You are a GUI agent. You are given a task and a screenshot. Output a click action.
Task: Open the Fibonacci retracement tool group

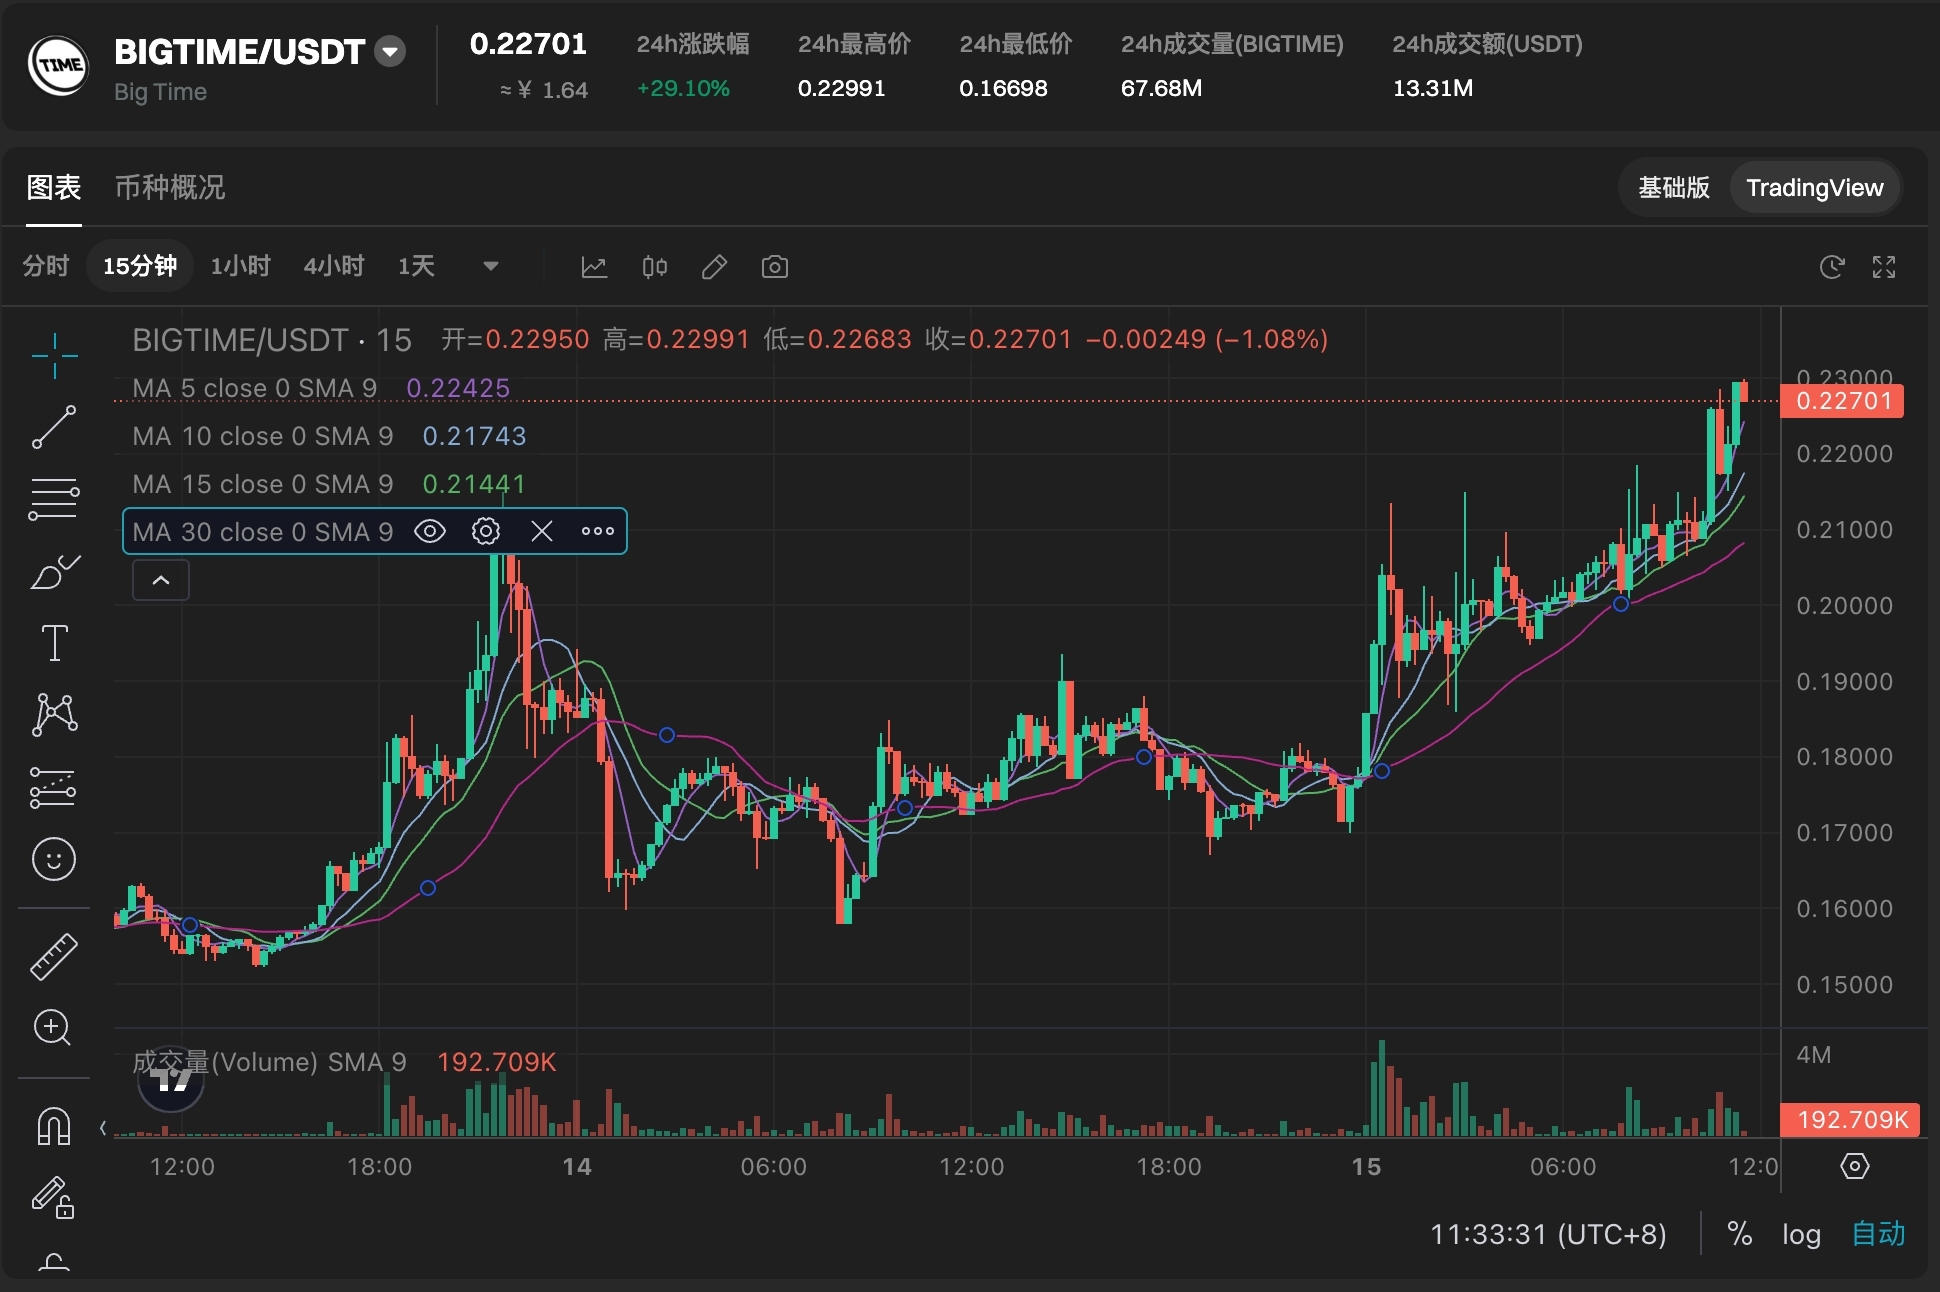(x=54, y=498)
